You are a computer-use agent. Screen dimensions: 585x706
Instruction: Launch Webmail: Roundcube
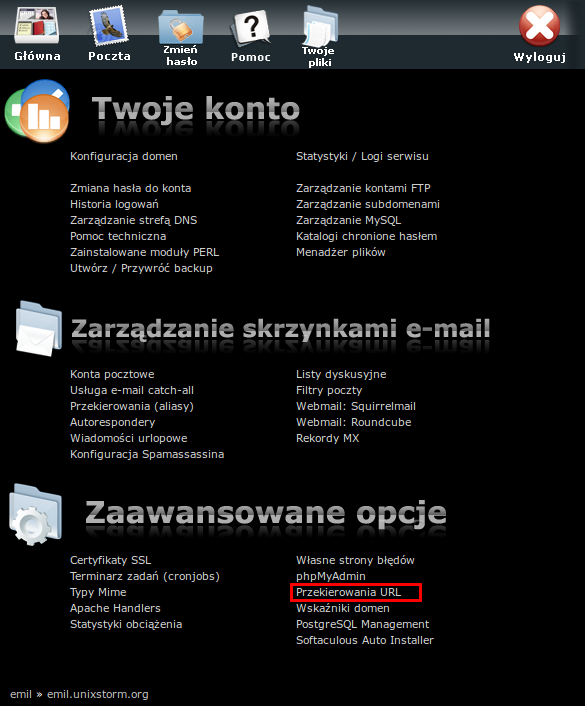click(354, 422)
